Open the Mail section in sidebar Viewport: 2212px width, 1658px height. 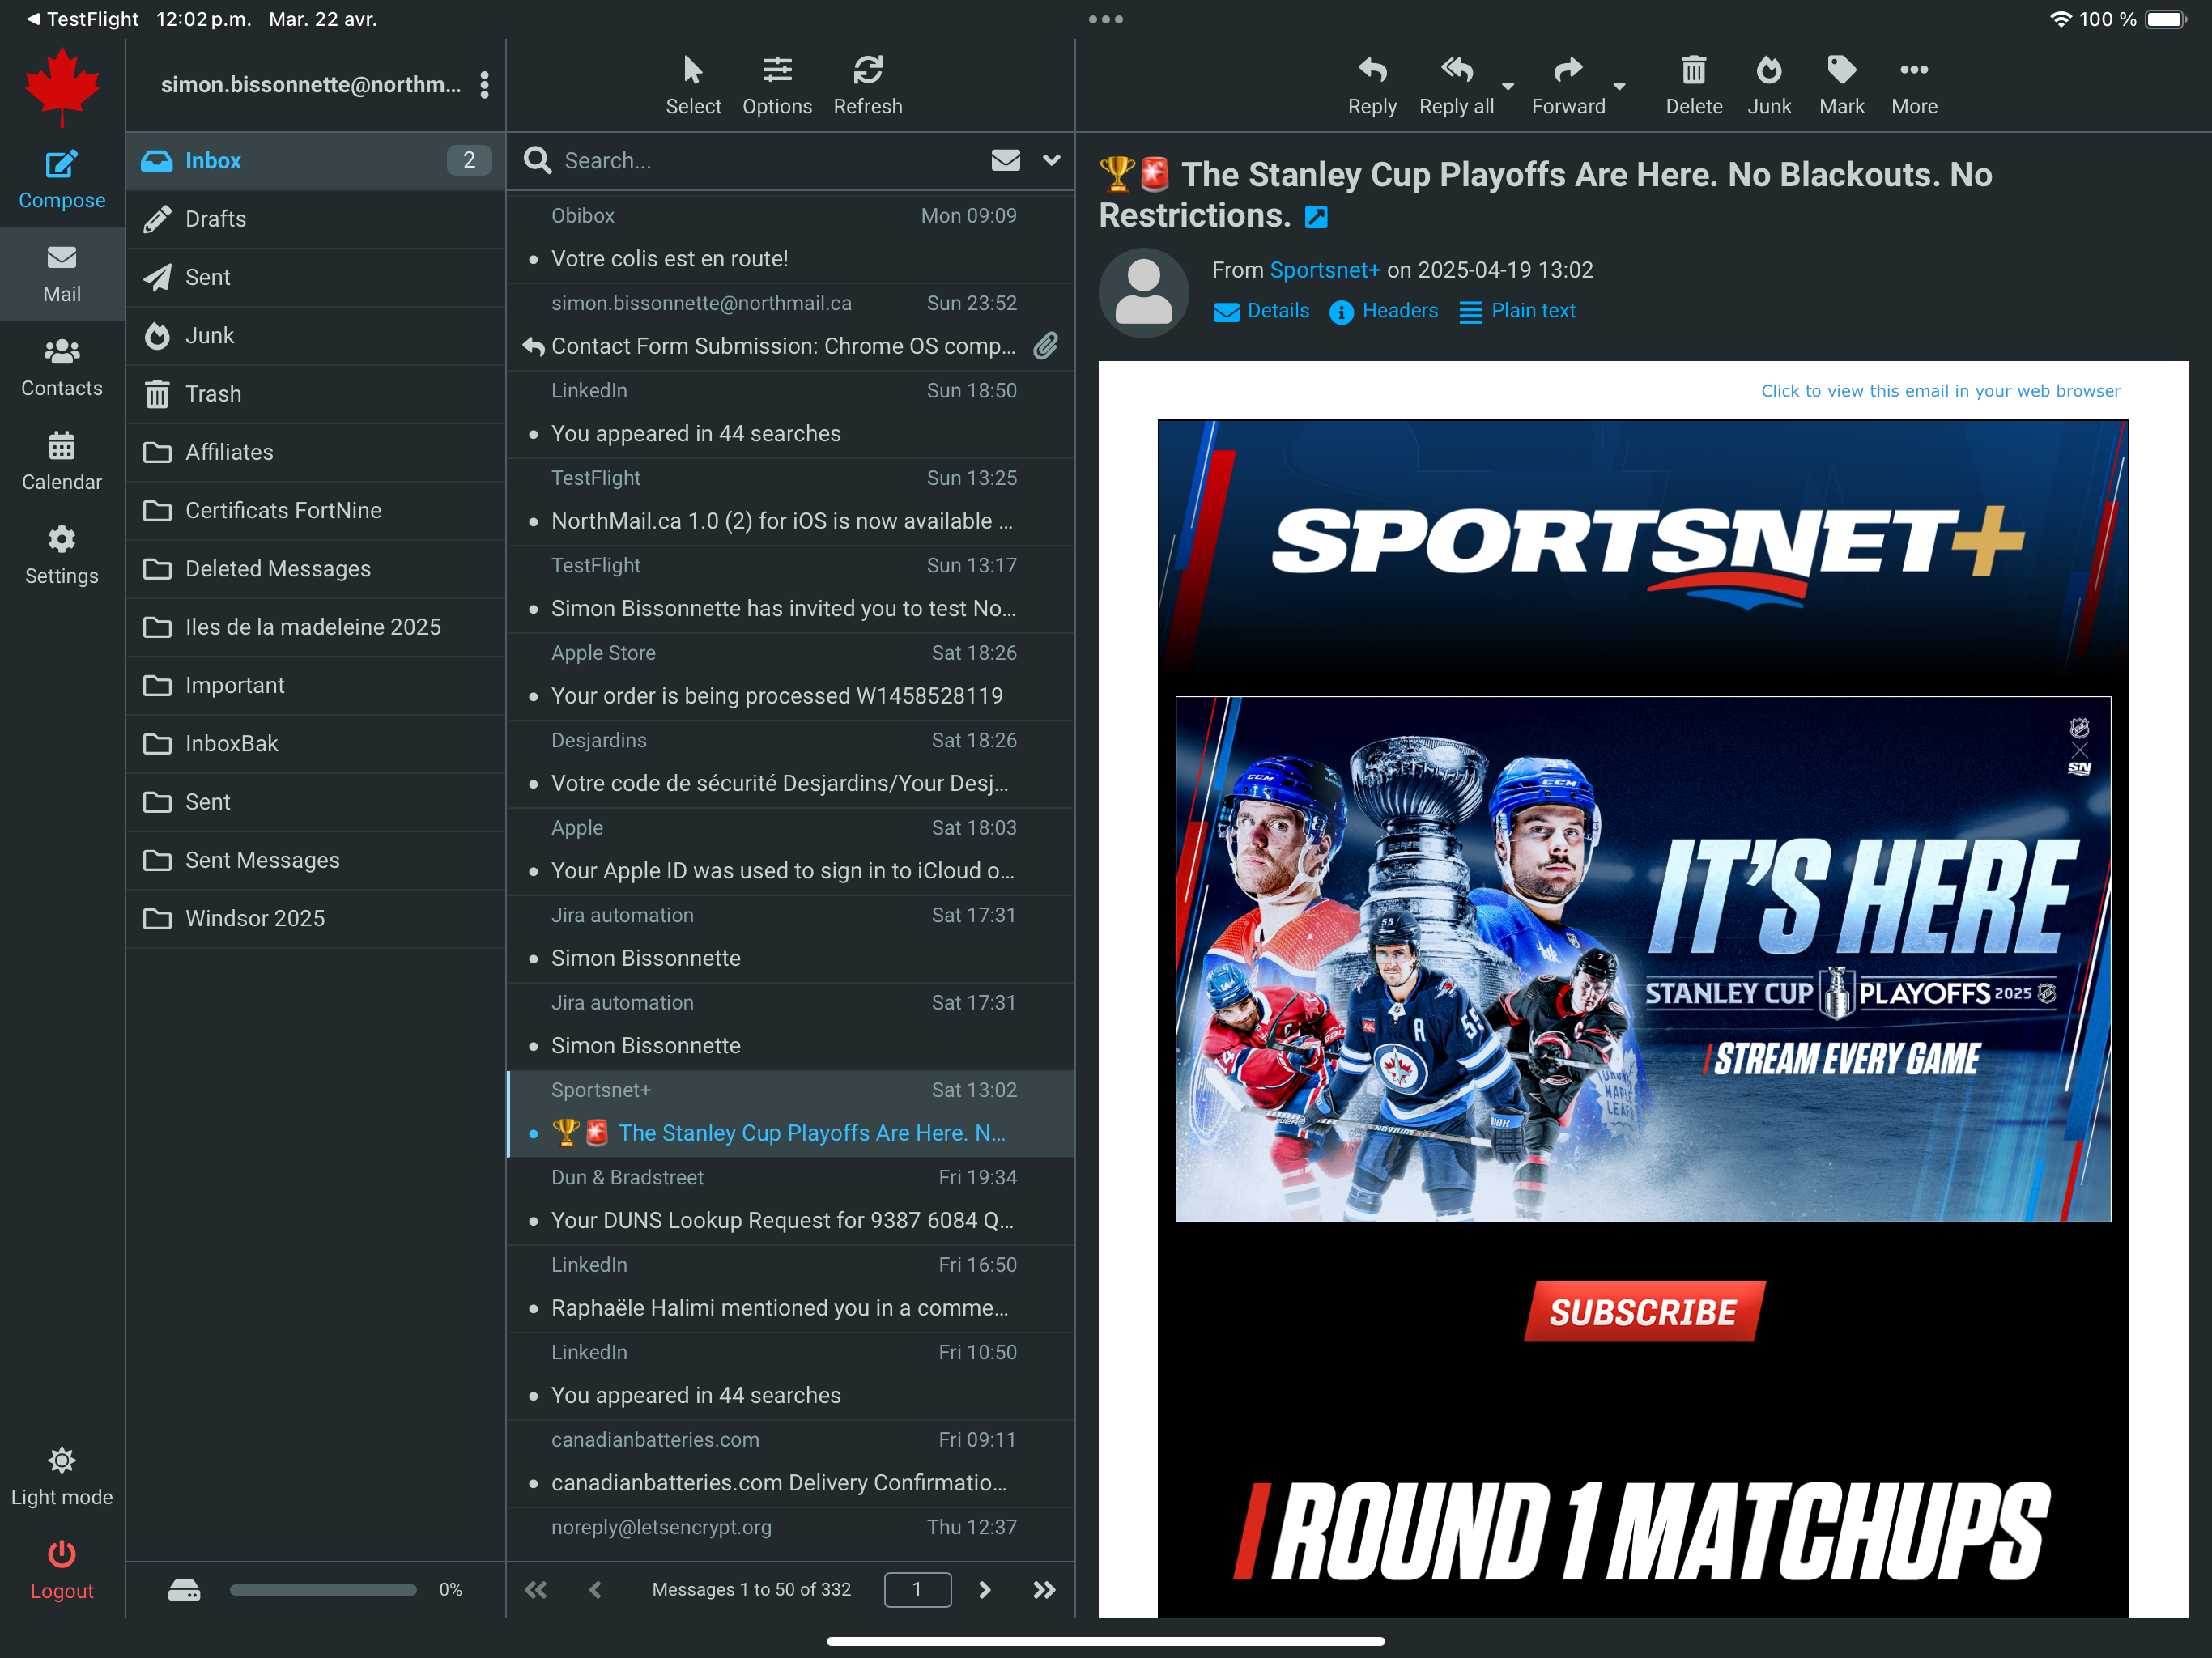coord(61,274)
